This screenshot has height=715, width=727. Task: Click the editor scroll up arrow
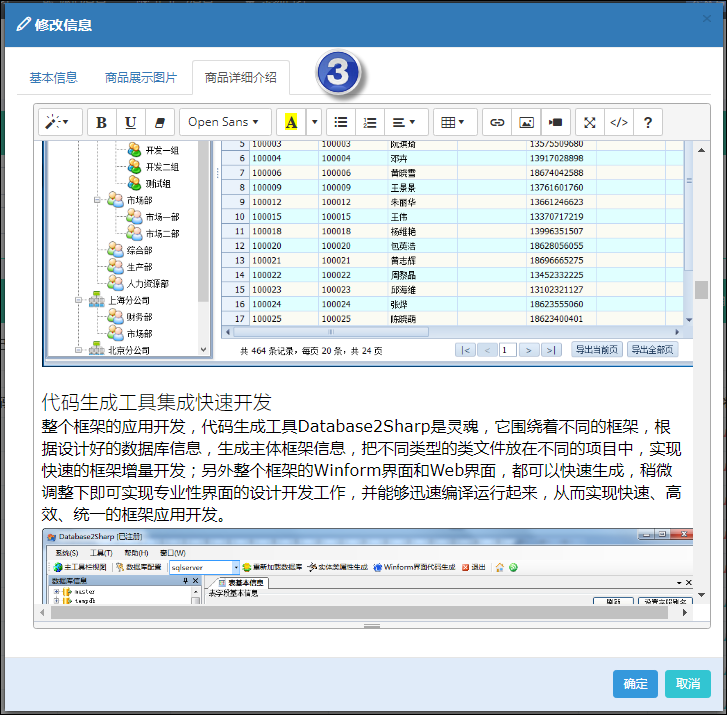point(701,150)
